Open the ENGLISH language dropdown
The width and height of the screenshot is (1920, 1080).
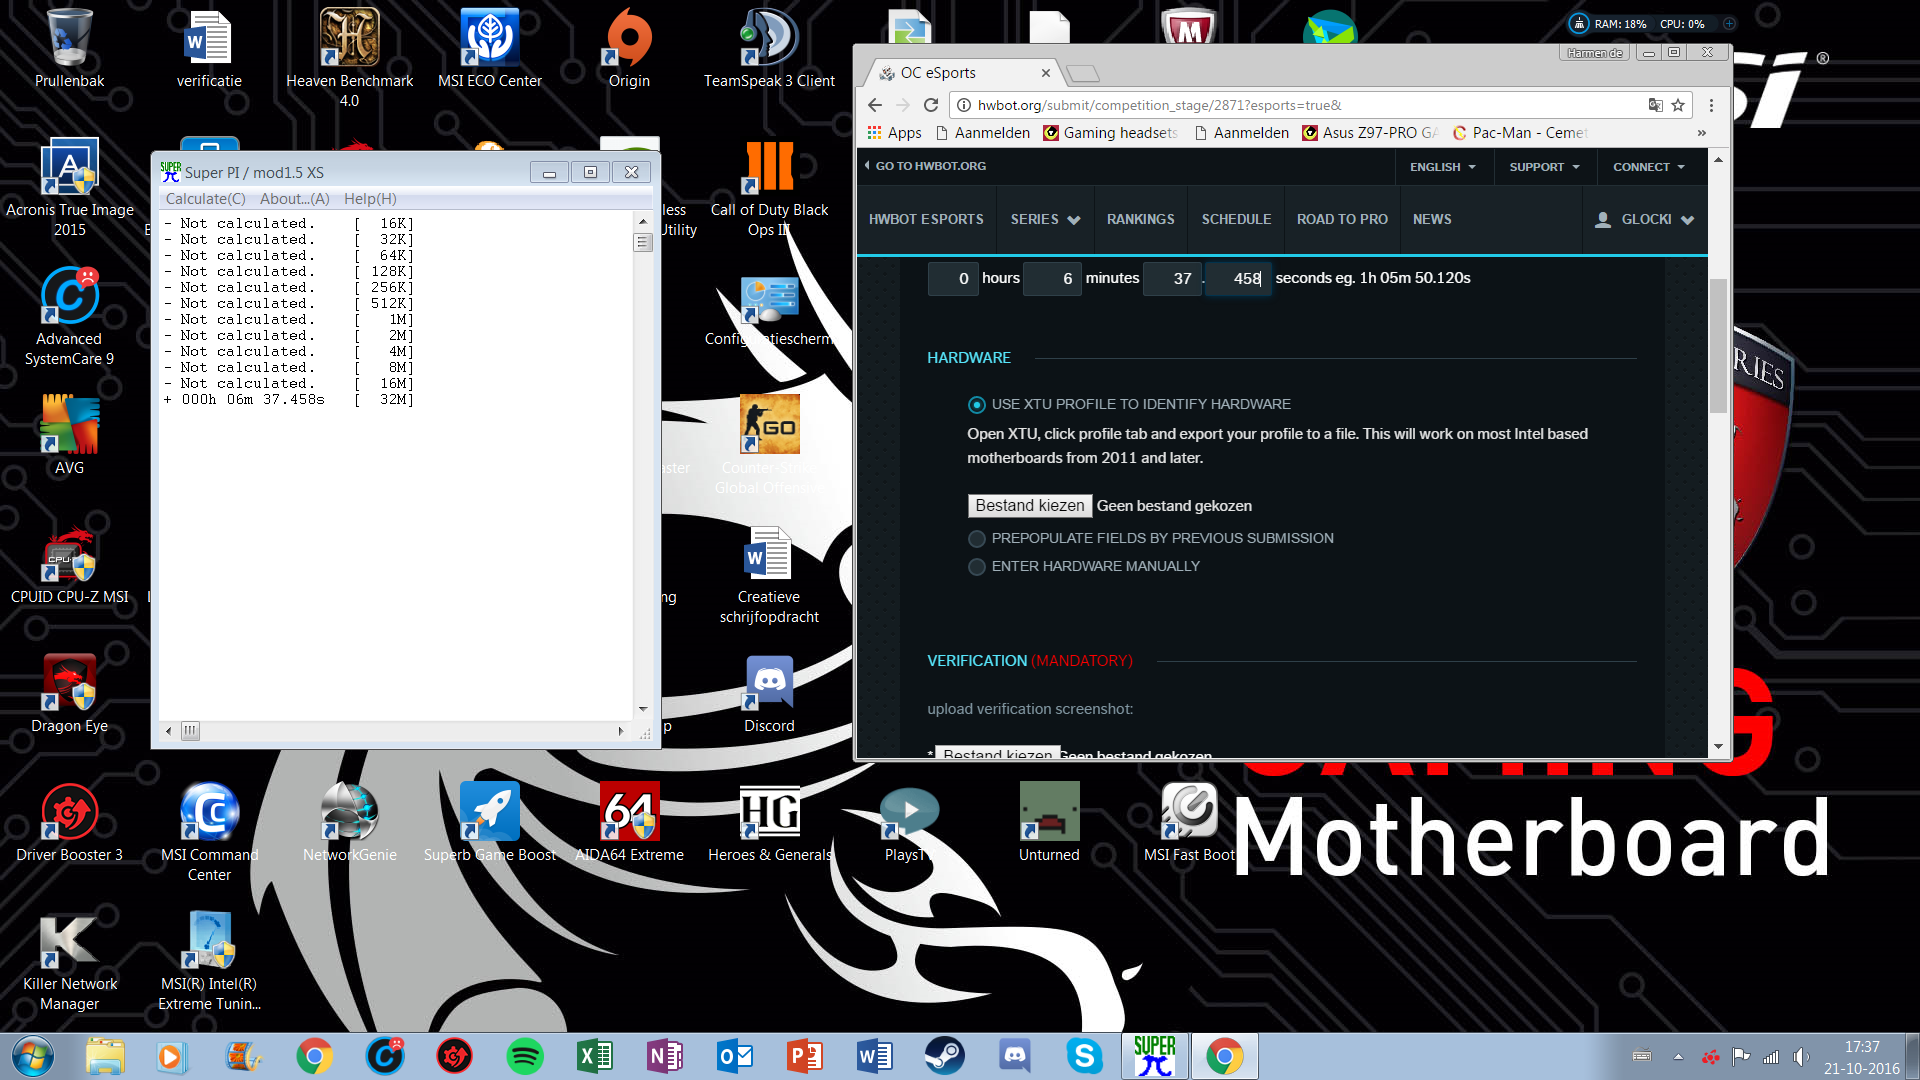(1443, 167)
